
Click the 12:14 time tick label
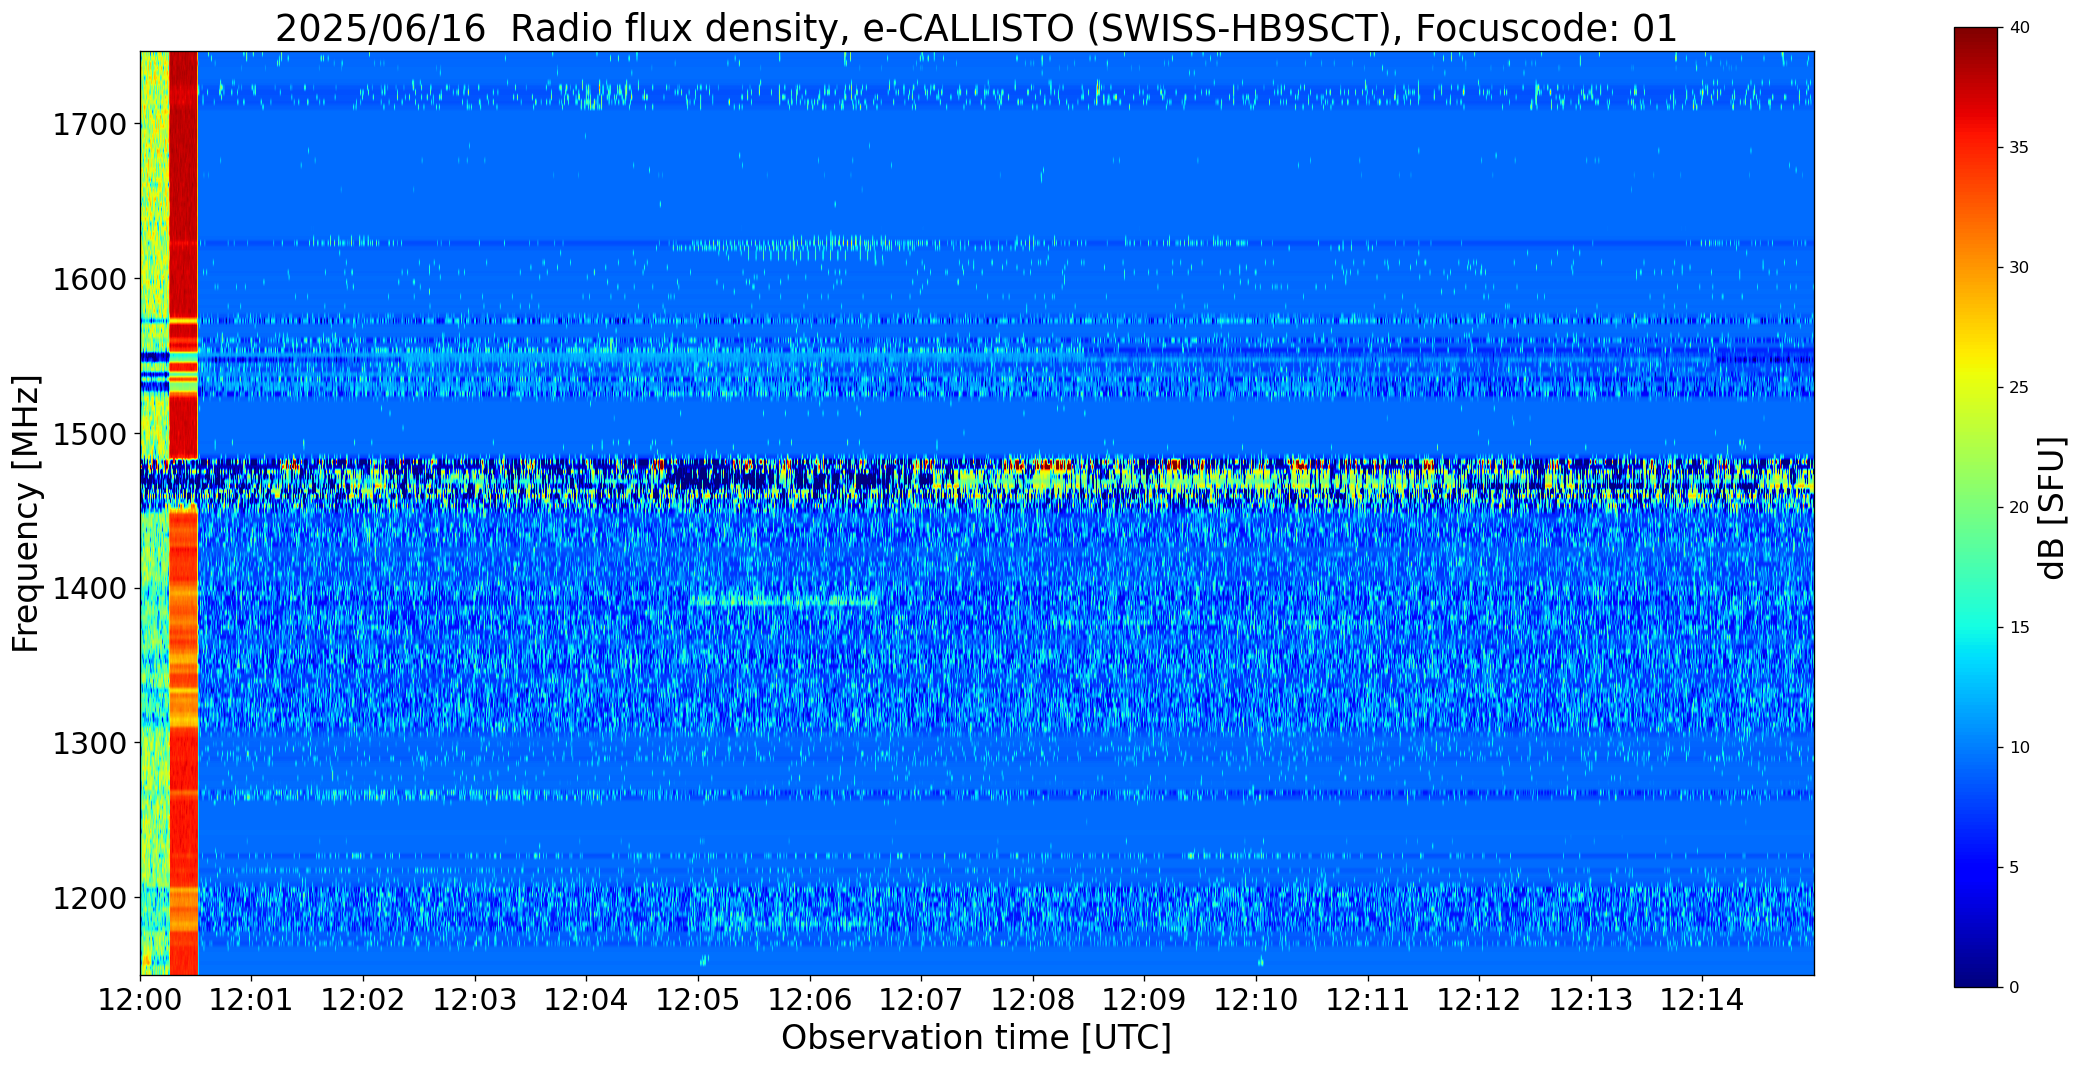tap(1703, 1000)
